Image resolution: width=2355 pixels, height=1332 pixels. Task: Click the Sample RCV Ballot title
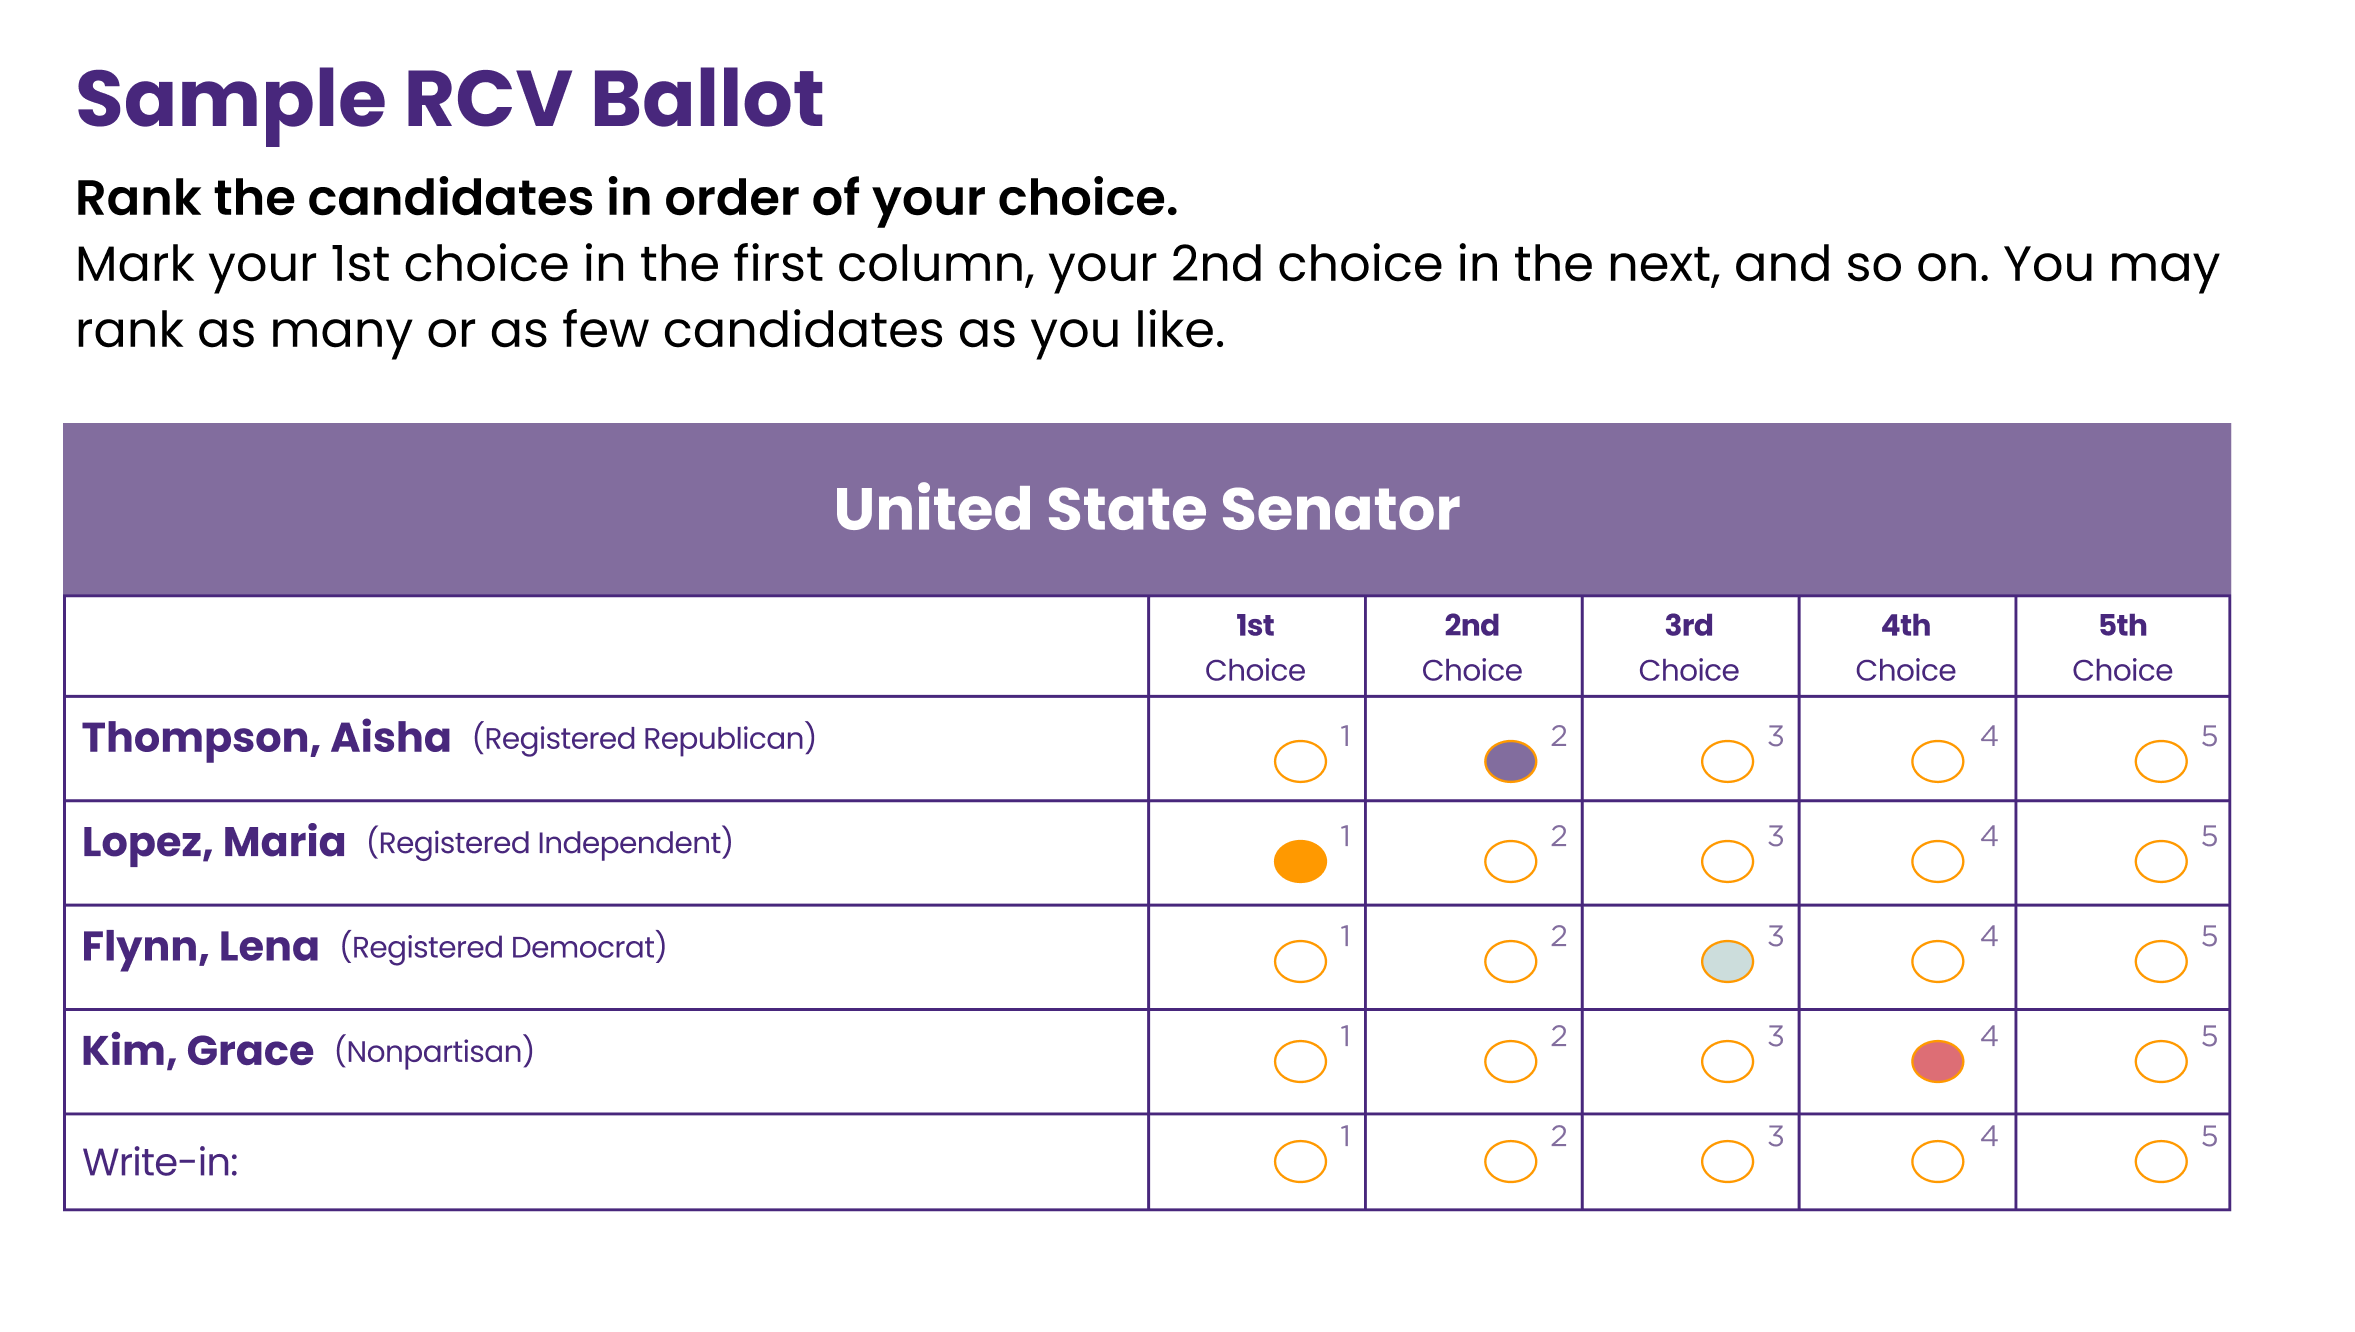[450, 100]
